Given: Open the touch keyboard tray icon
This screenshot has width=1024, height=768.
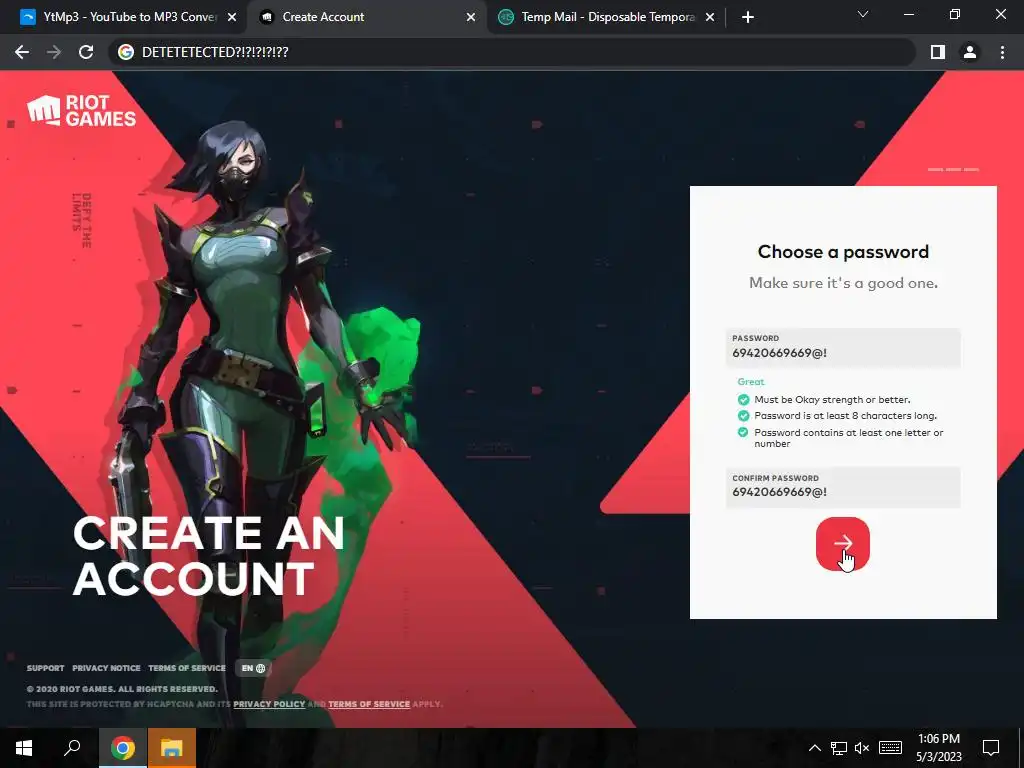Looking at the screenshot, I should [x=890, y=748].
